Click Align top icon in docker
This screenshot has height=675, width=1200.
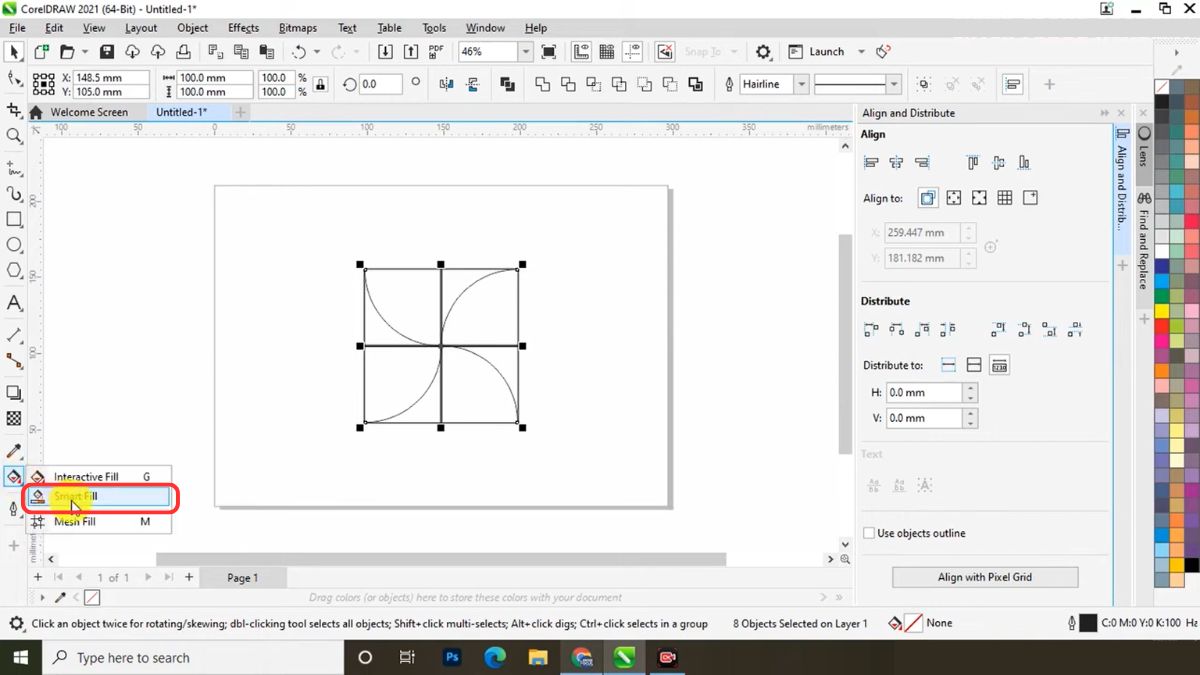click(973, 162)
